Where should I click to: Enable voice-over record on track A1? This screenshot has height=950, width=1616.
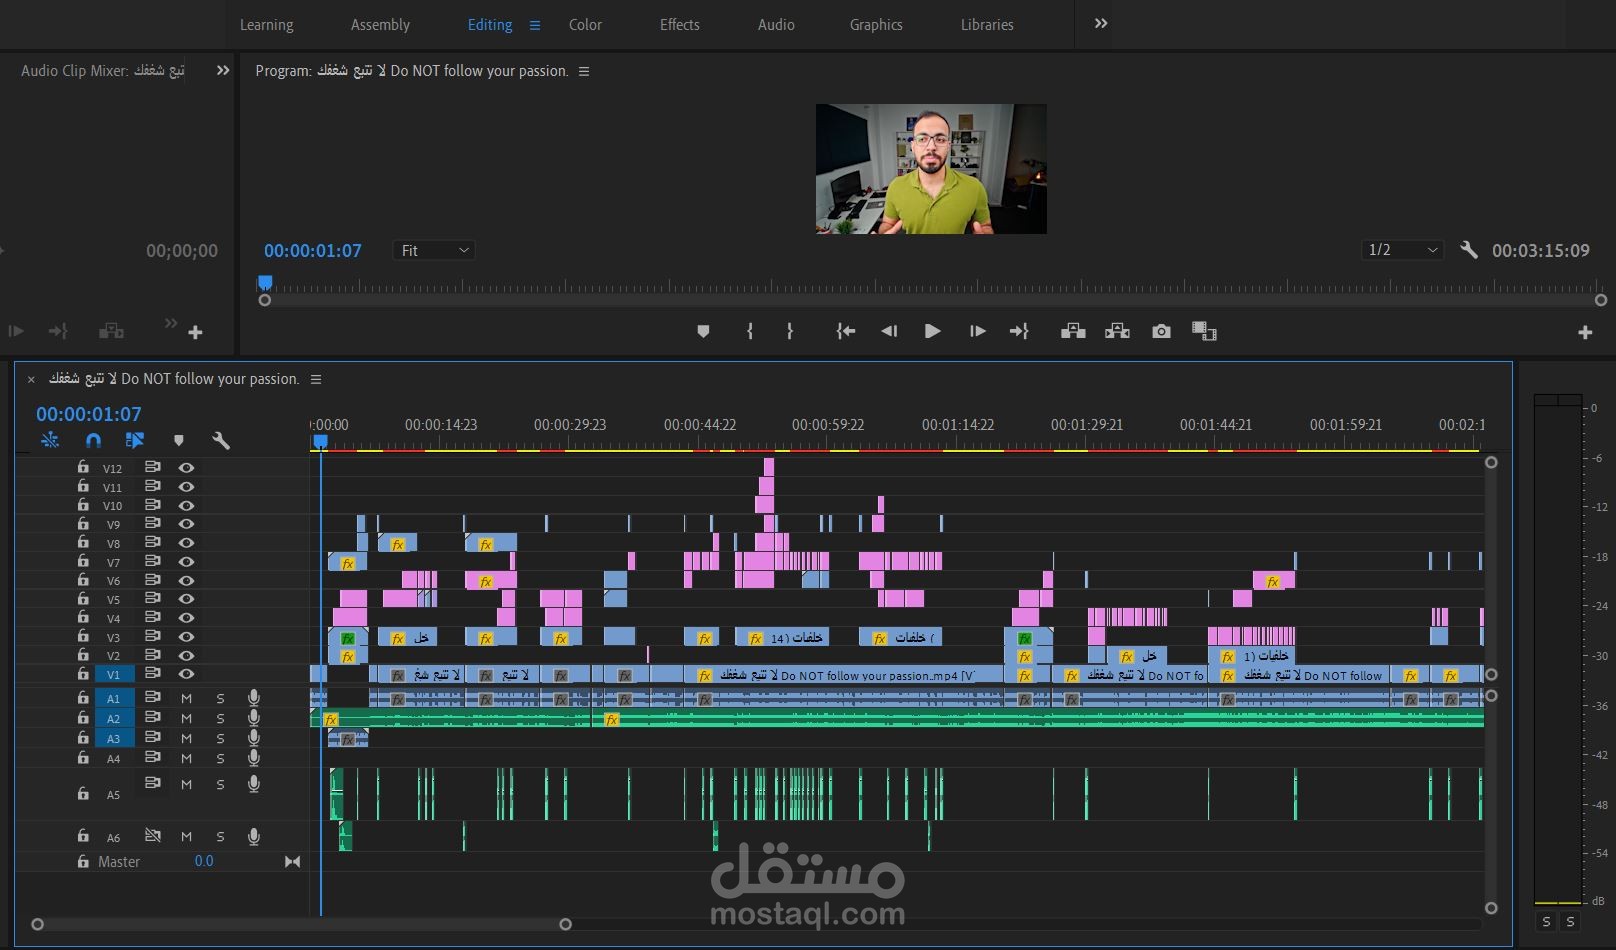pyautogui.click(x=254, y=698)
